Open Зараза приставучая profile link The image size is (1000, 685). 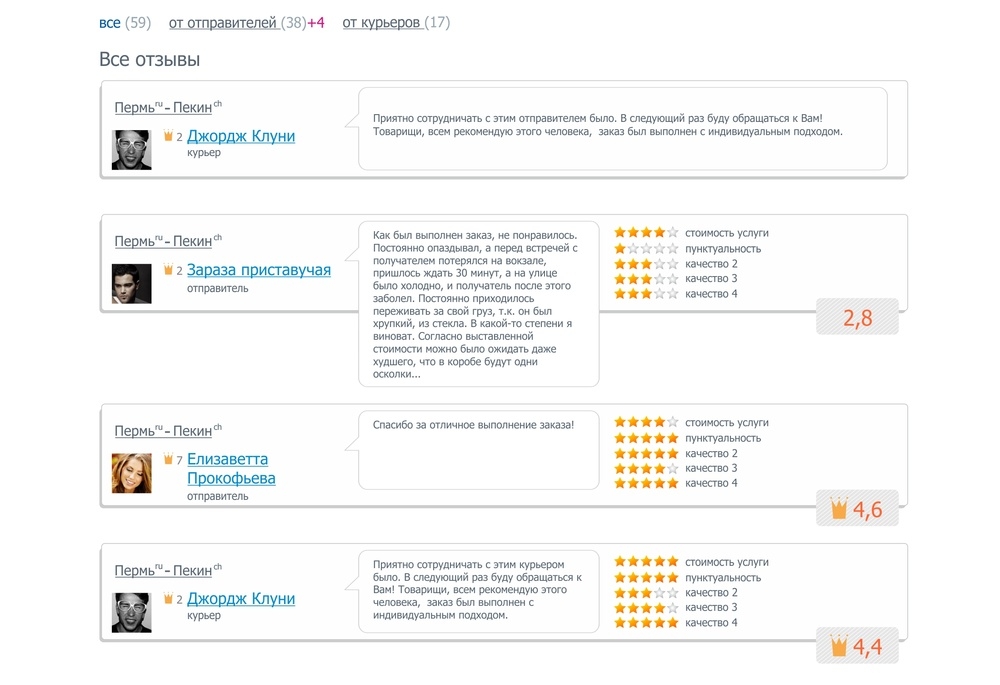[x=259, y=270]
